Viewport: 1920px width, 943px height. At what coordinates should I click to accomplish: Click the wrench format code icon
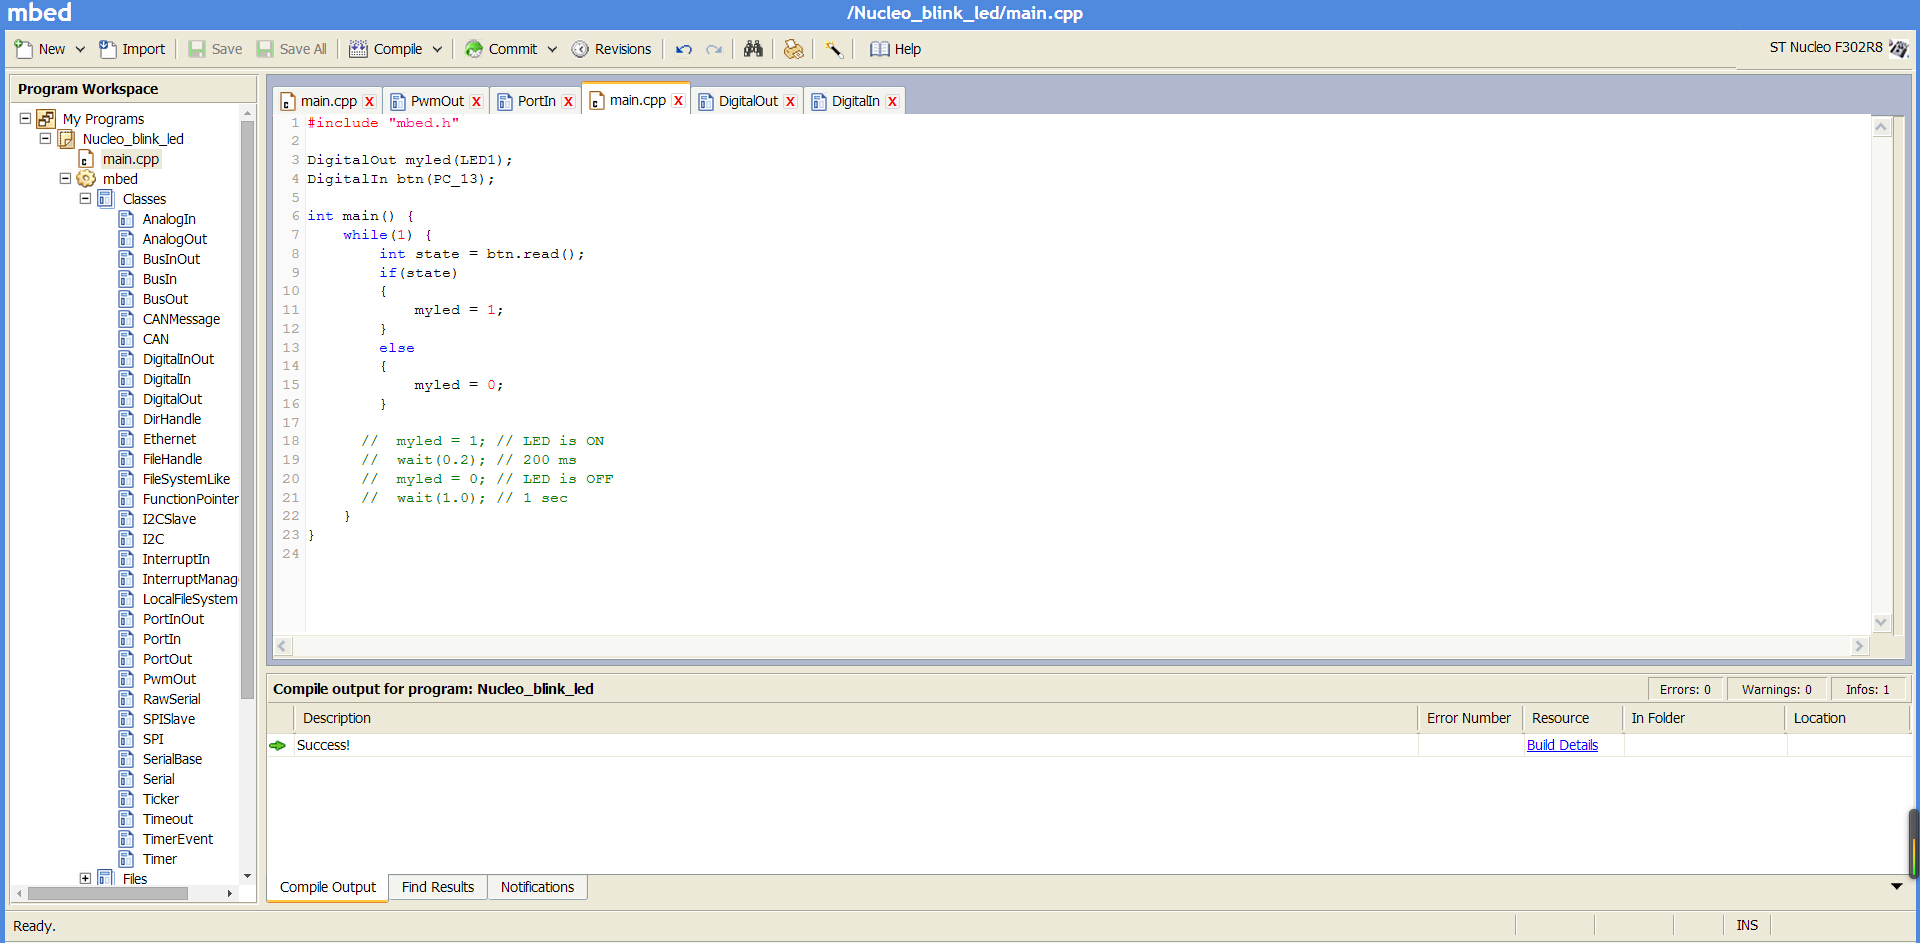(x=834, y=49)
